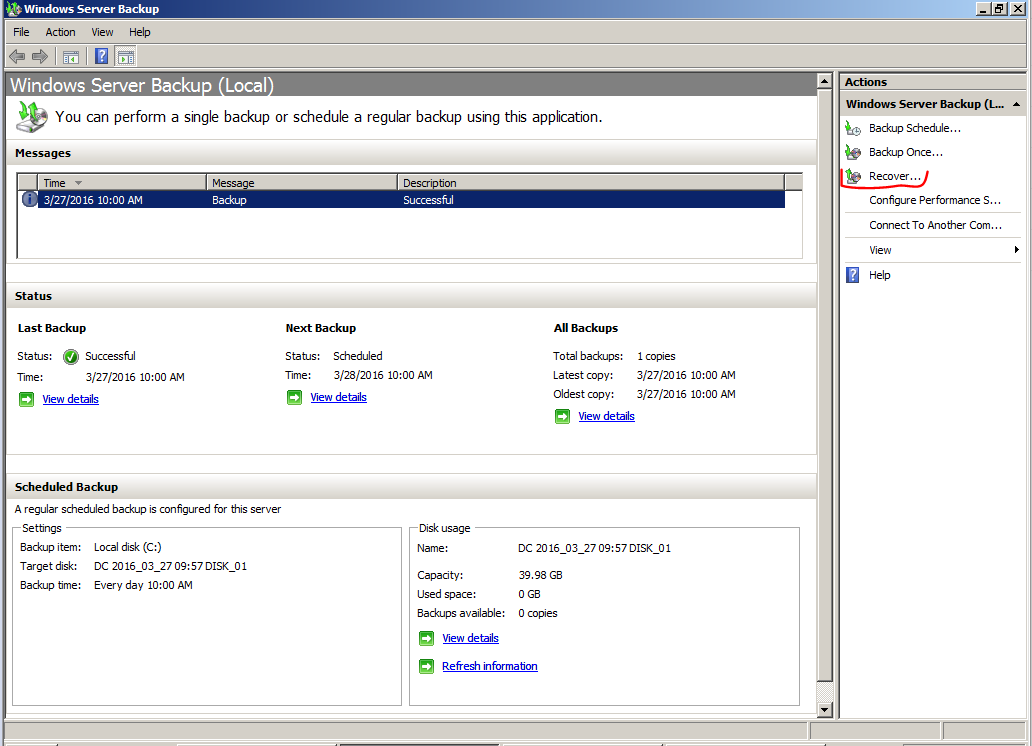Image resolution: width=1032 pixels, height=746 pixels.
Task: Open View details link under Disk usage
Action: 470,638
